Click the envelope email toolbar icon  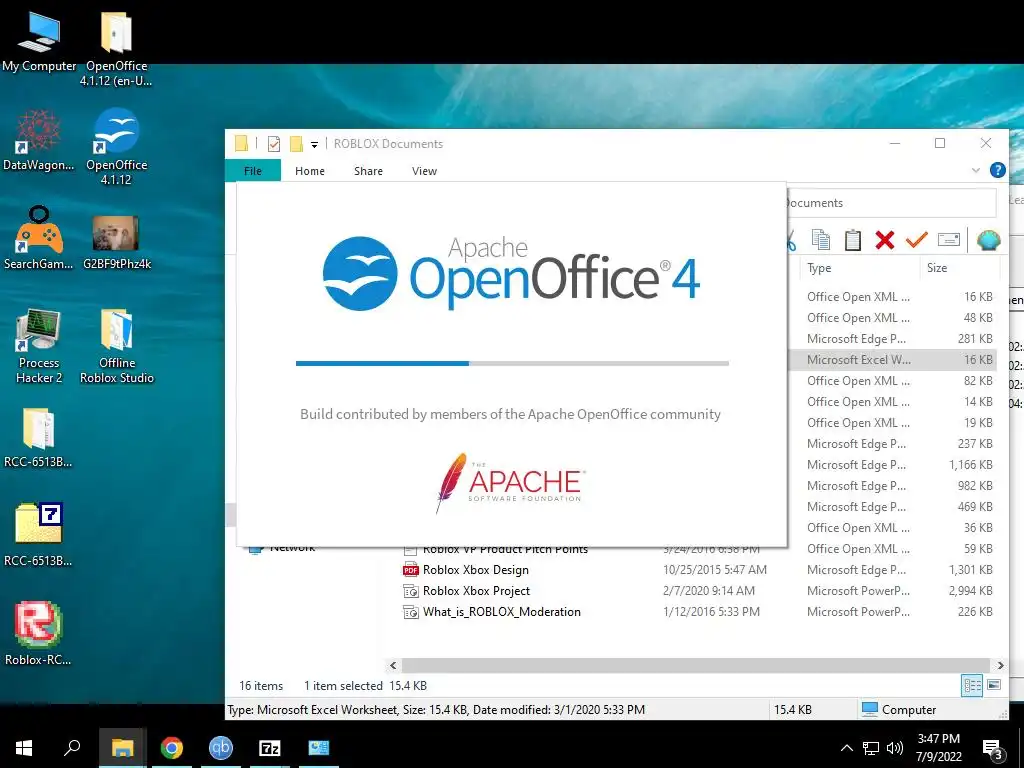(949, 240)
